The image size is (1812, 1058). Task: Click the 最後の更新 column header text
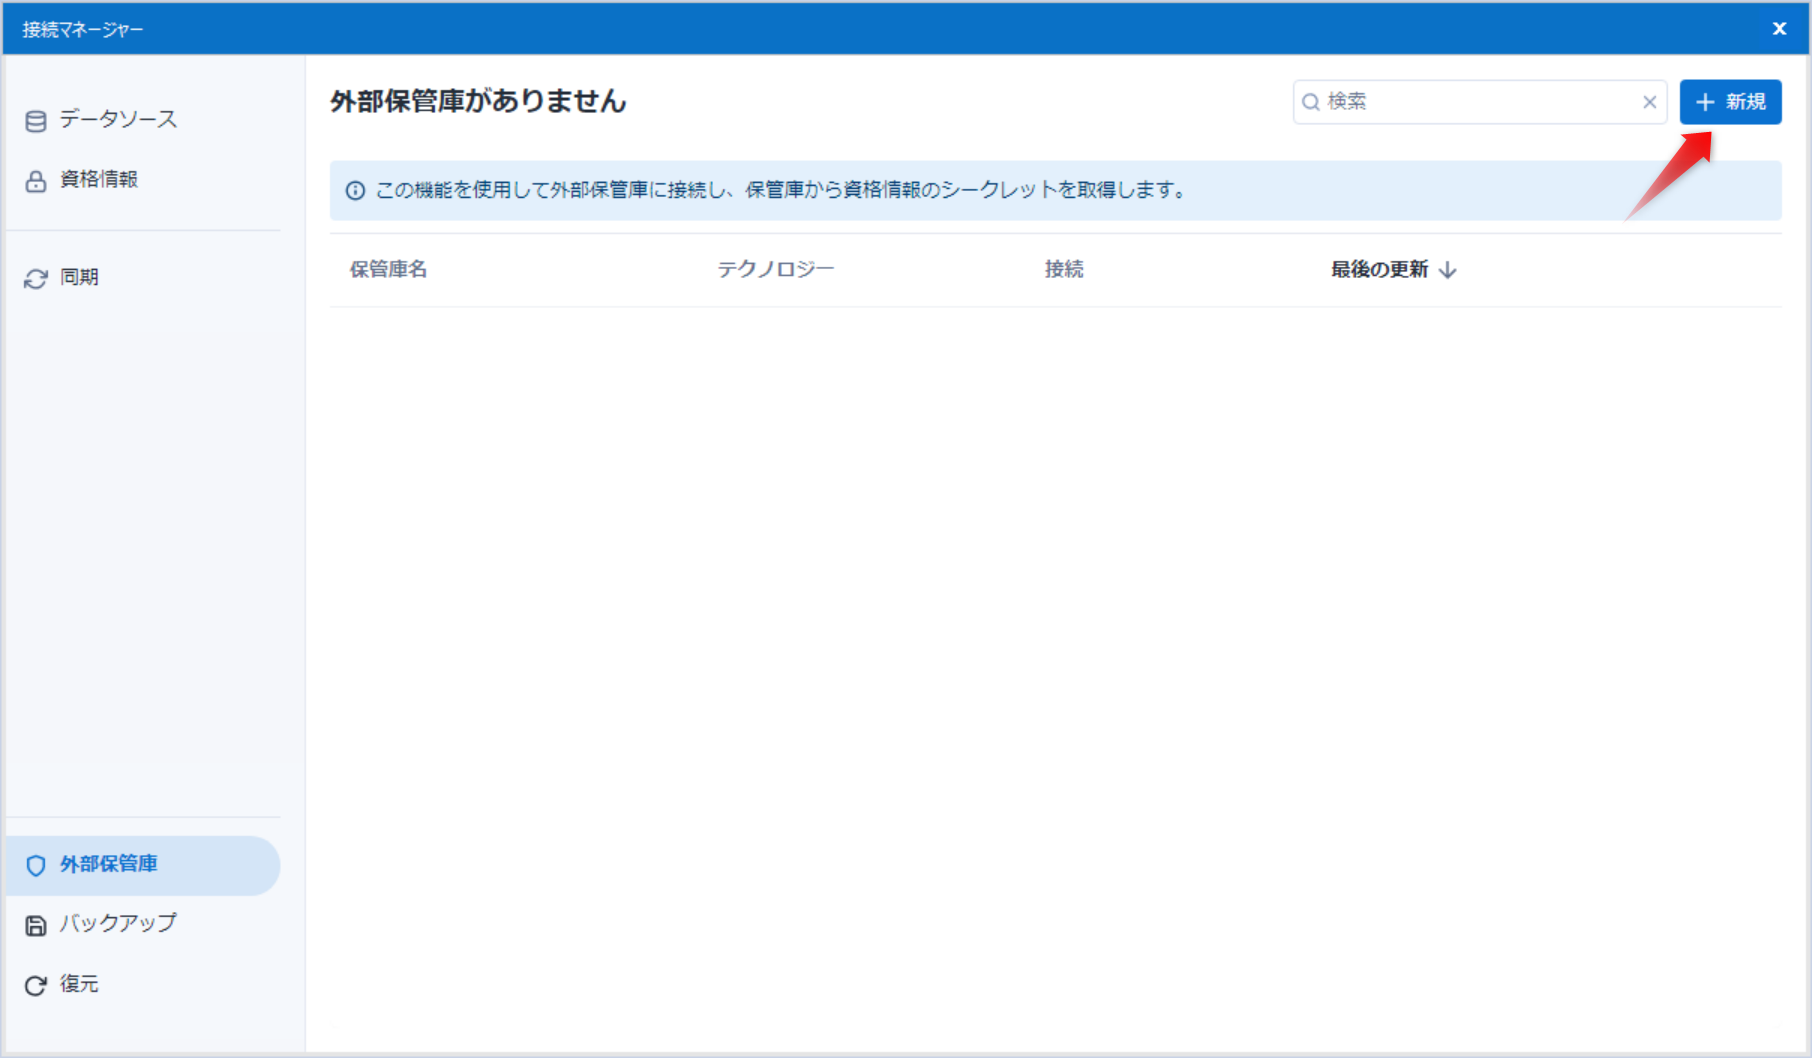click(x=1379, y=270)
